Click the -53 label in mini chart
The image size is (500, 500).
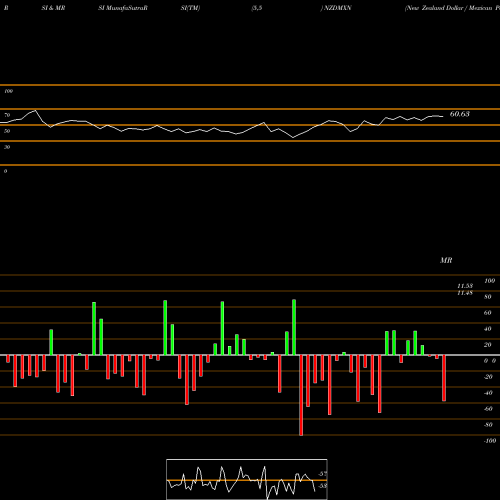coord(322,486)
